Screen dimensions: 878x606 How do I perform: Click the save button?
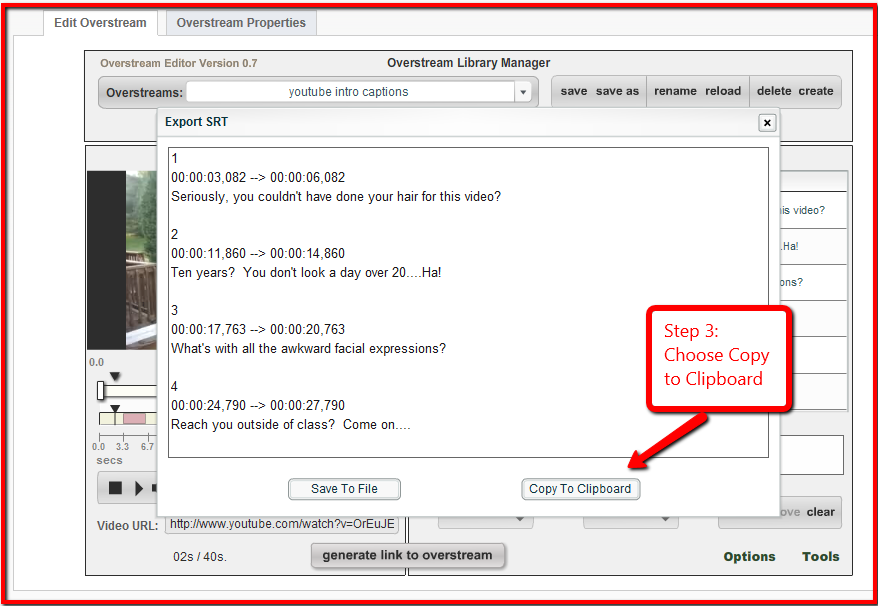coord(572,90)
